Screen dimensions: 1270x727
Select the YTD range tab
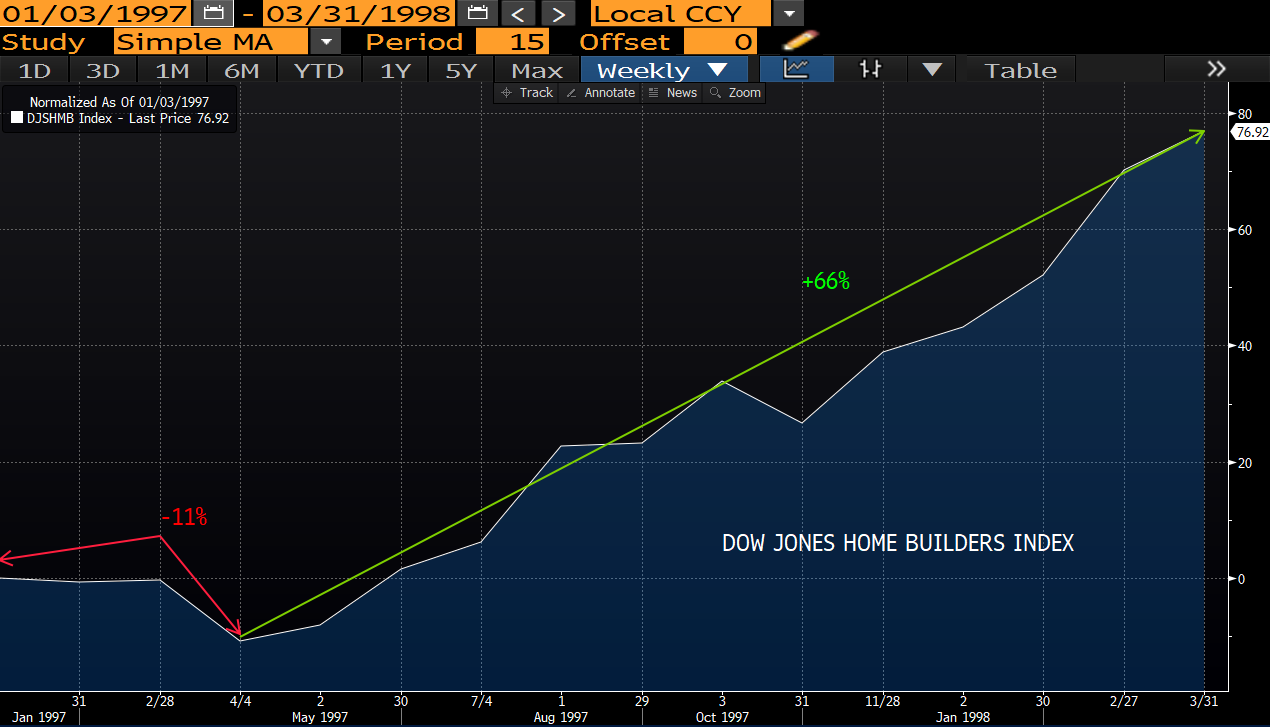pos(319,70)
